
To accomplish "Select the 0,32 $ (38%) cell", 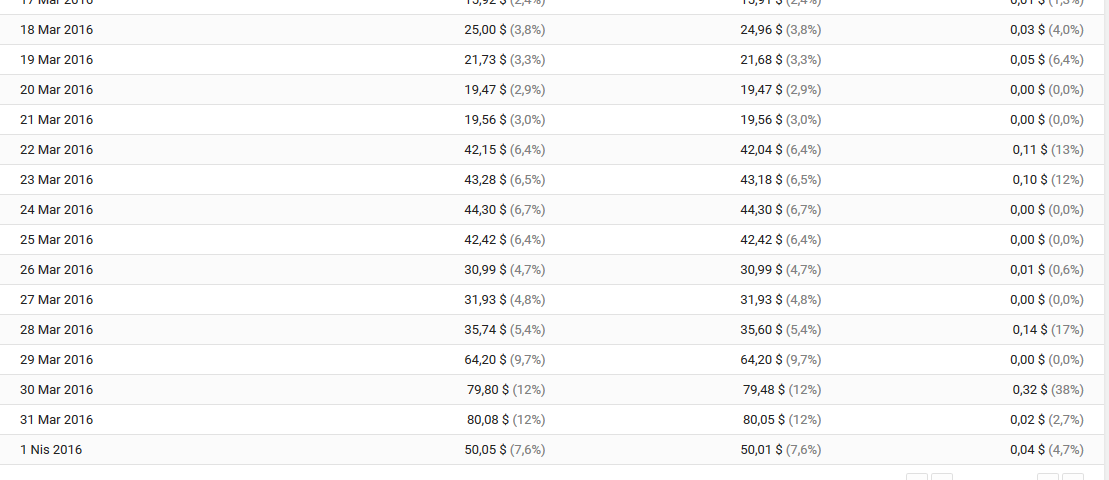I will (1047, 390).
